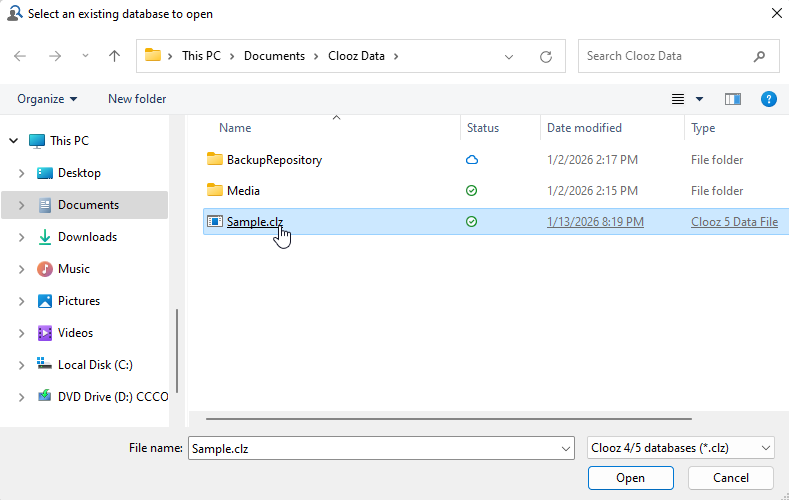Click the Refresh button in address bar
Viewport: 789px width, 500px height.
tap(545, 56)
